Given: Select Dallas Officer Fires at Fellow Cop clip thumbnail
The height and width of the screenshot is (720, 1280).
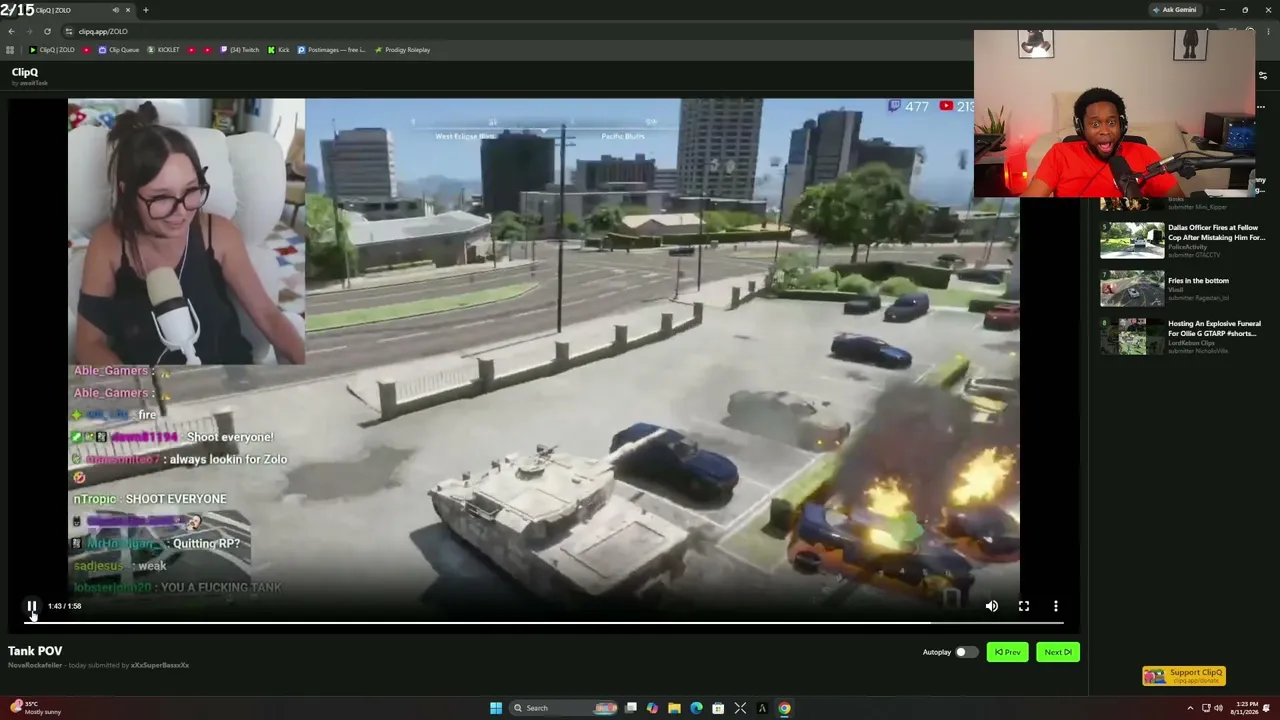Looking at the screenshot, I should point(1132,241).
